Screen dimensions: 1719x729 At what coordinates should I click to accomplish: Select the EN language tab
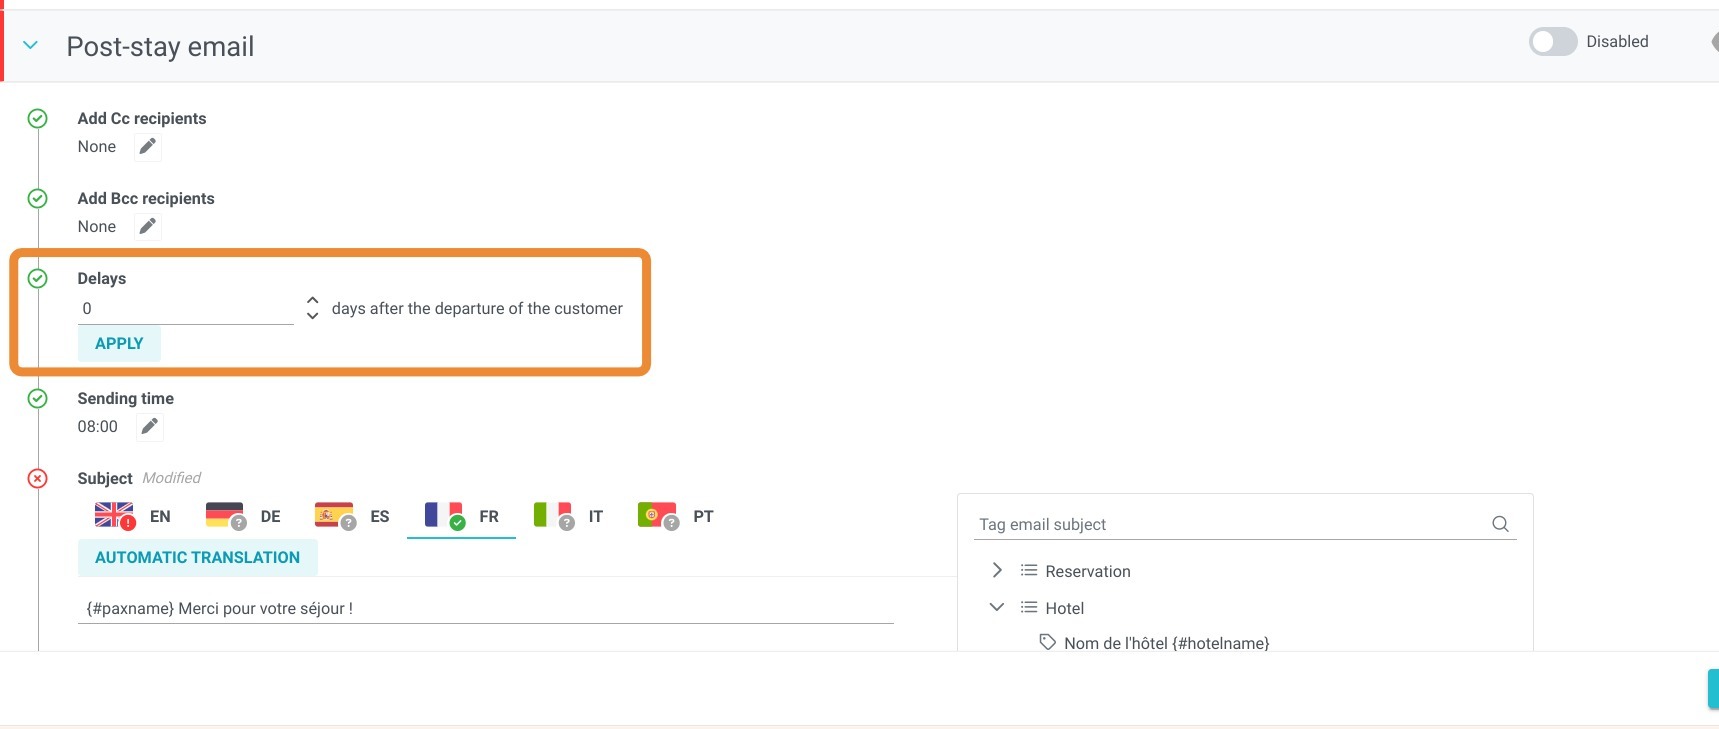point(133,516)
